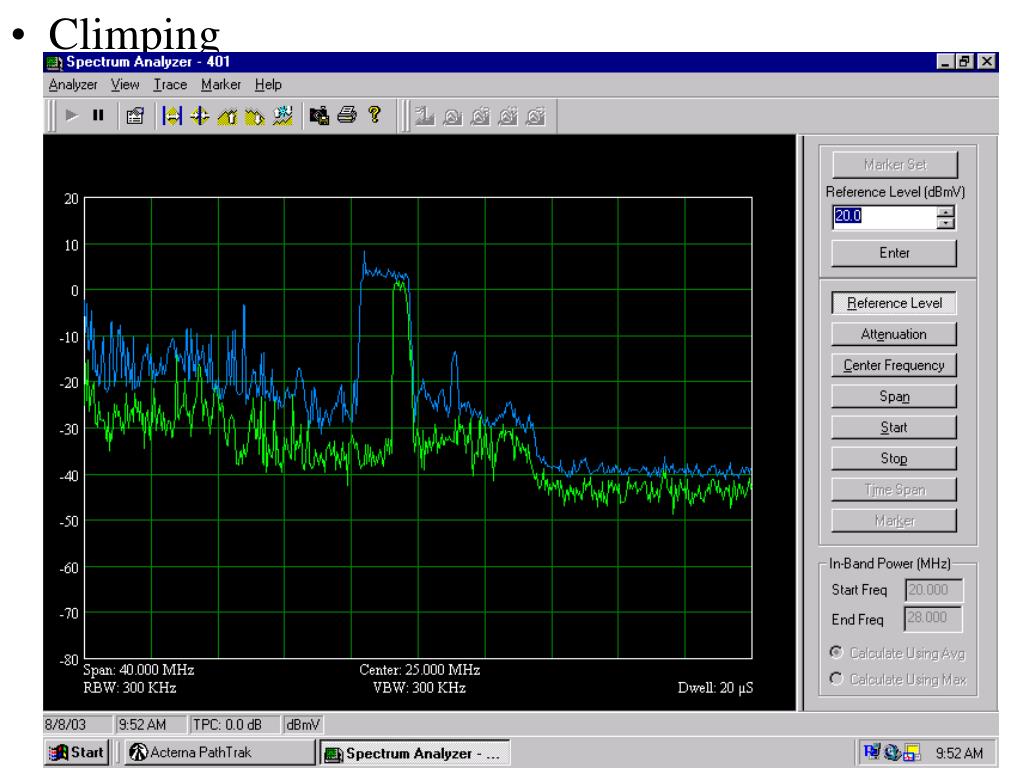This screenshot has height=768, width=1024.
Task: Click the Spectrum Analyzer title bar icon
Action: (x=55, y=63)
